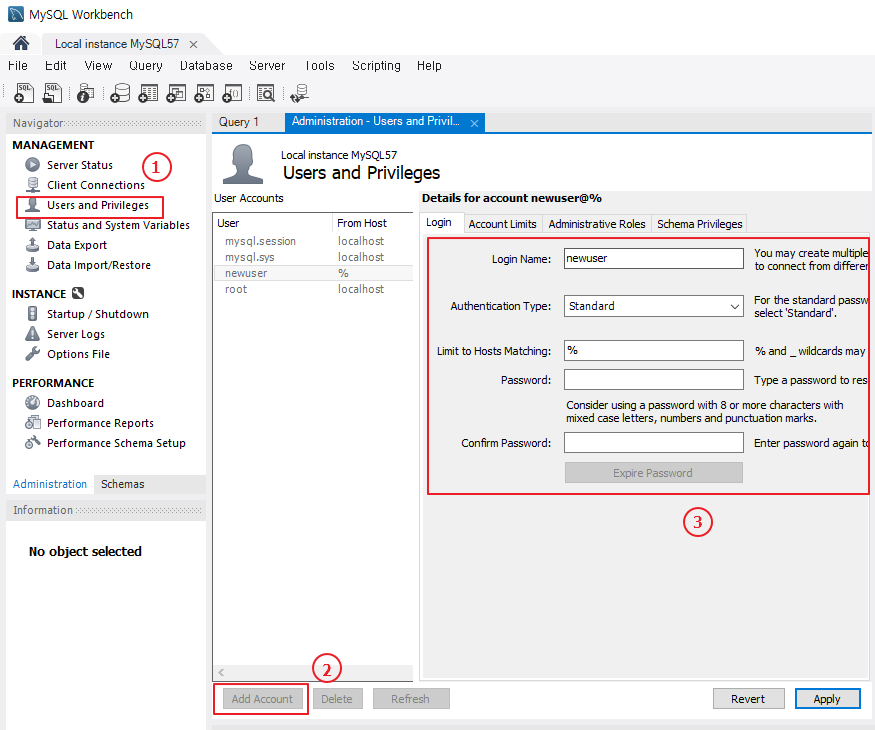Switch to the Account Limits tab

click(x=502, y=224)
